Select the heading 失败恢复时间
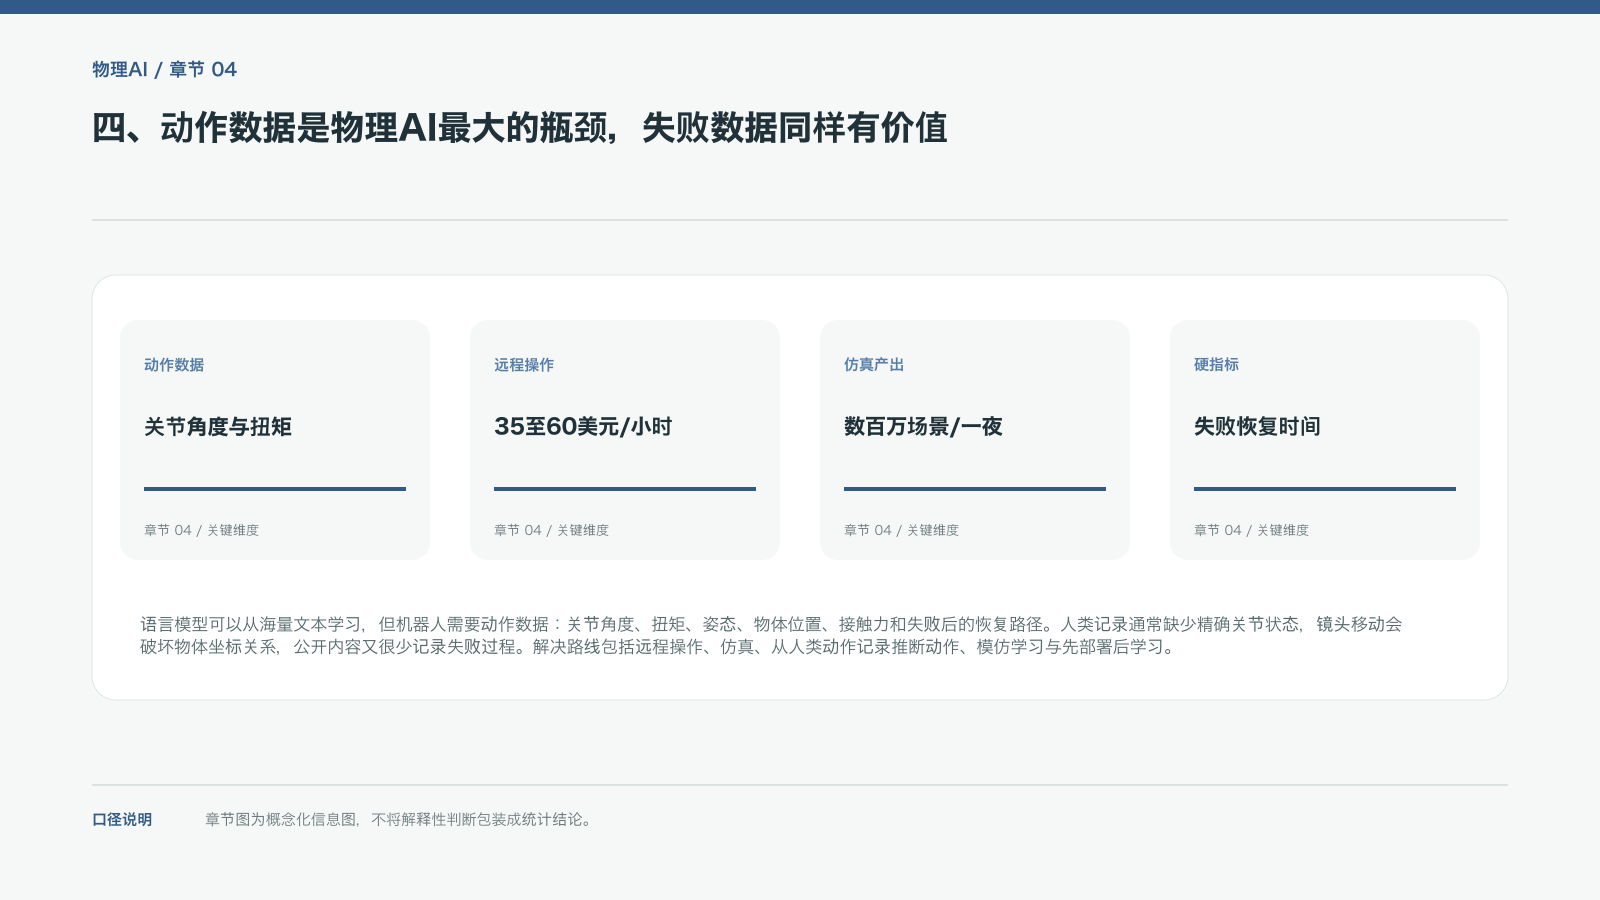 (1257, 427)
